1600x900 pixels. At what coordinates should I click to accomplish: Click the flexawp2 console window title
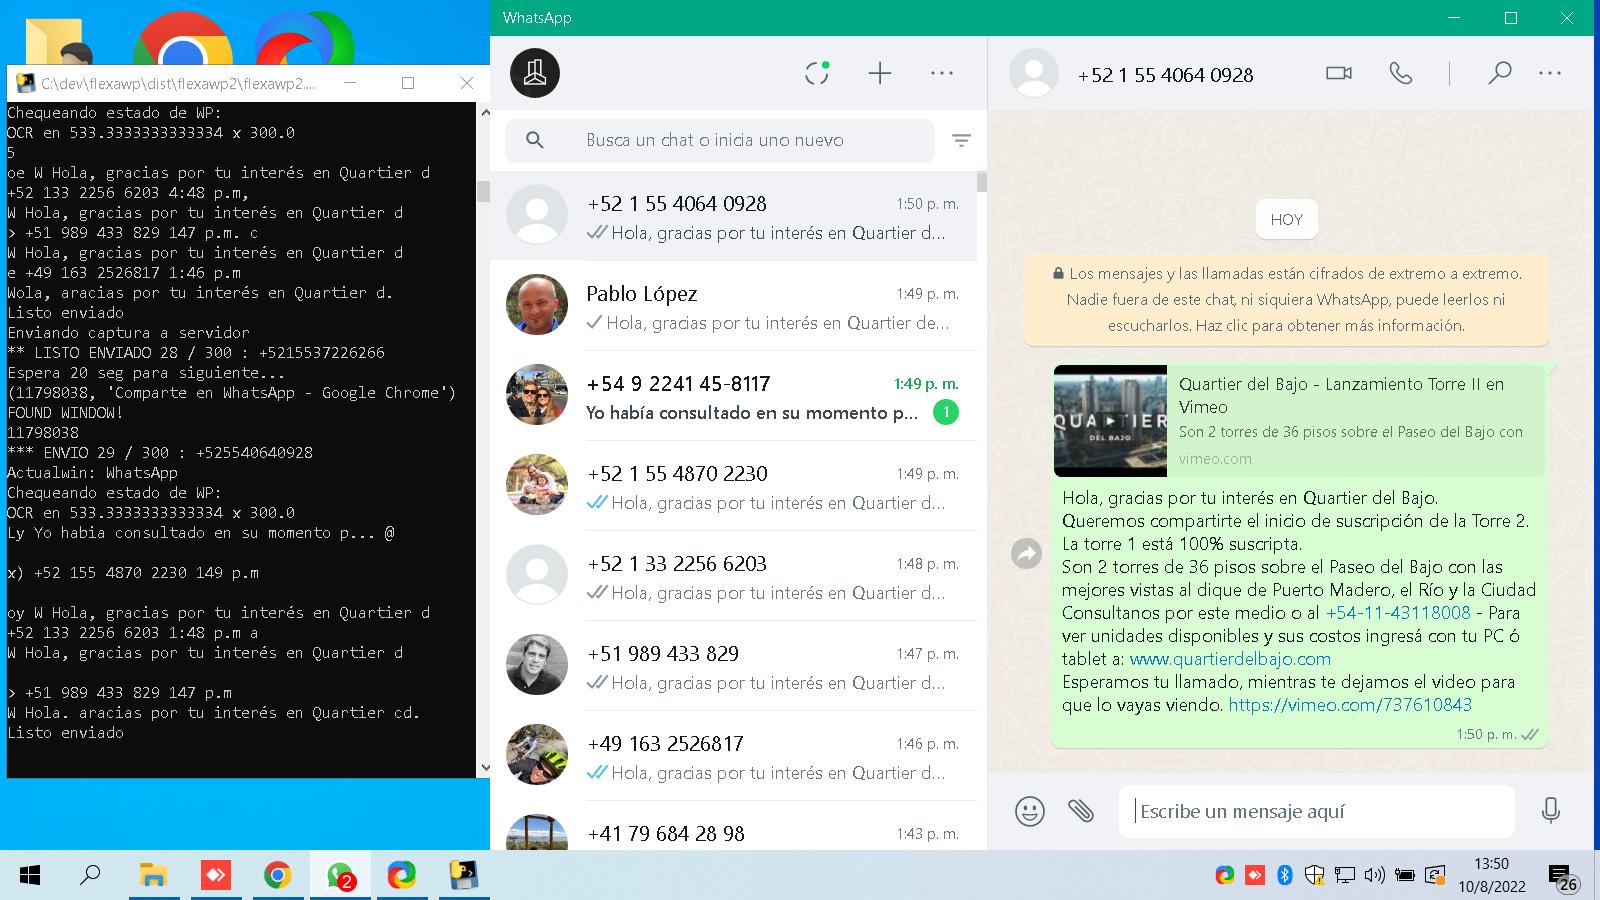[x=177, y=84]
